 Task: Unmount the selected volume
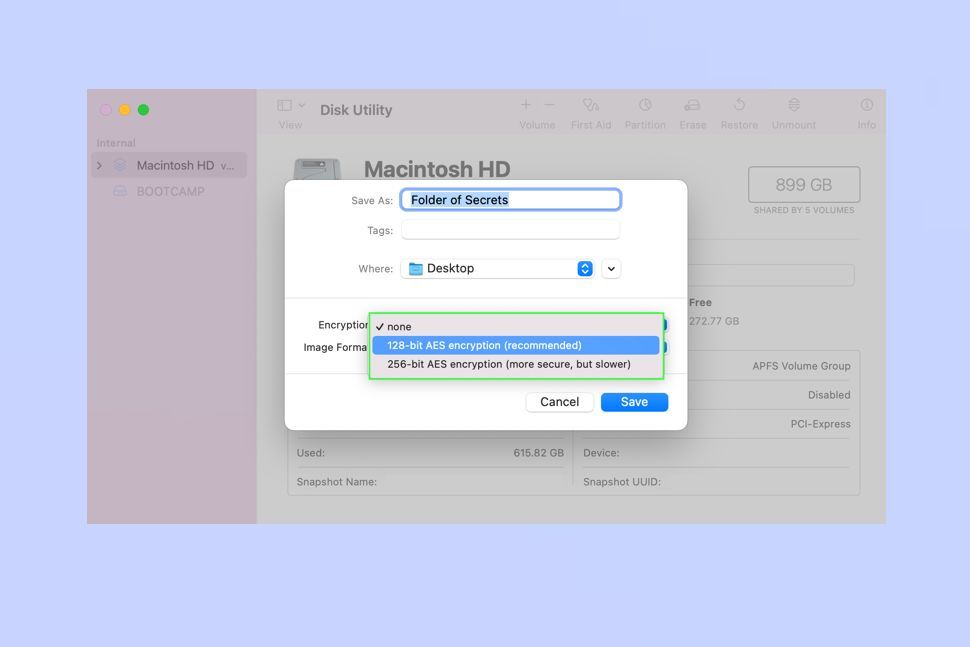pos(793,108)
